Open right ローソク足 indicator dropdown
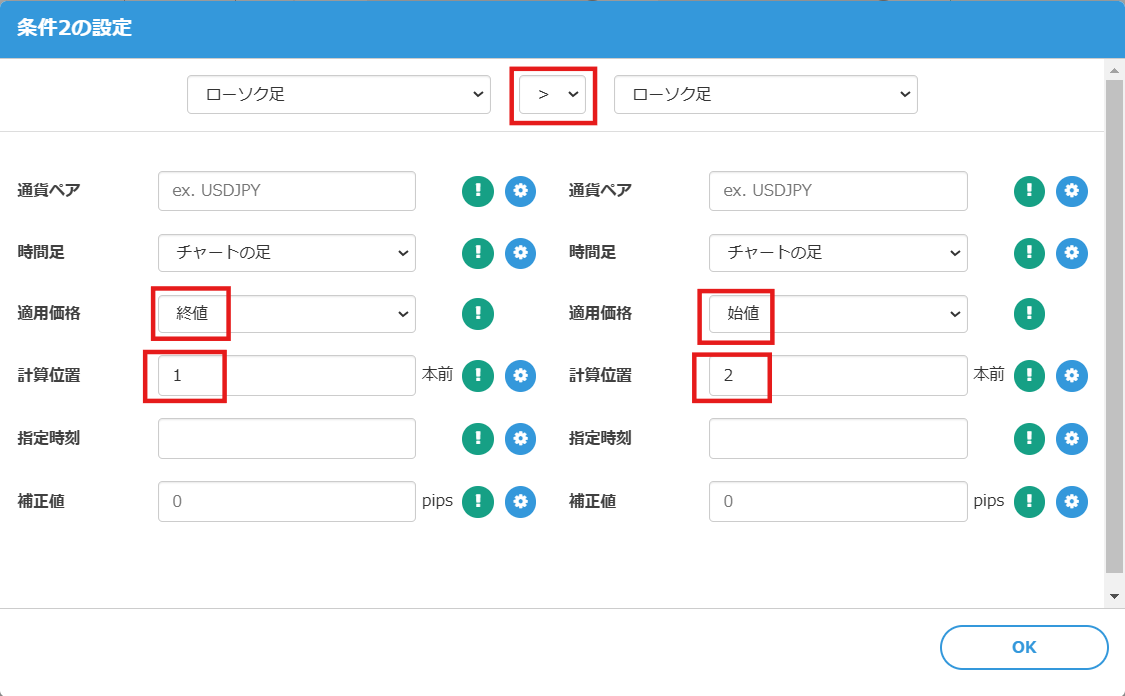The image size is (1125, 696). [x=765, y=94]
